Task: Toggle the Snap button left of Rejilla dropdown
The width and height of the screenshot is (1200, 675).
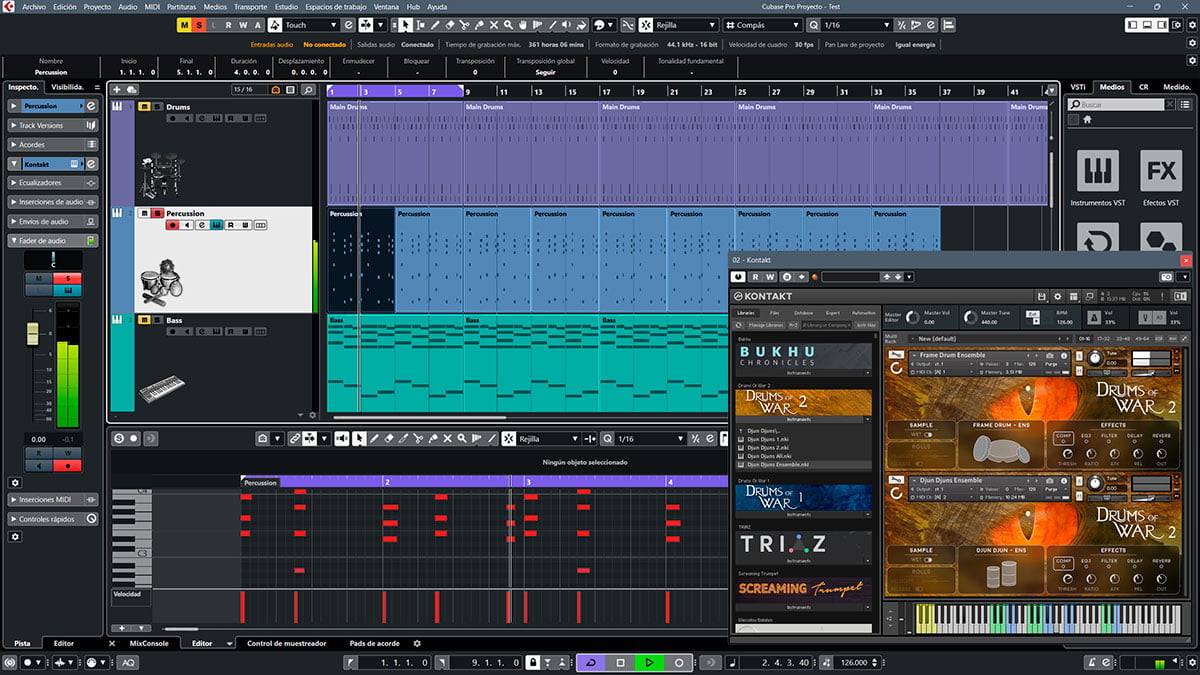Action: point(646,25)
